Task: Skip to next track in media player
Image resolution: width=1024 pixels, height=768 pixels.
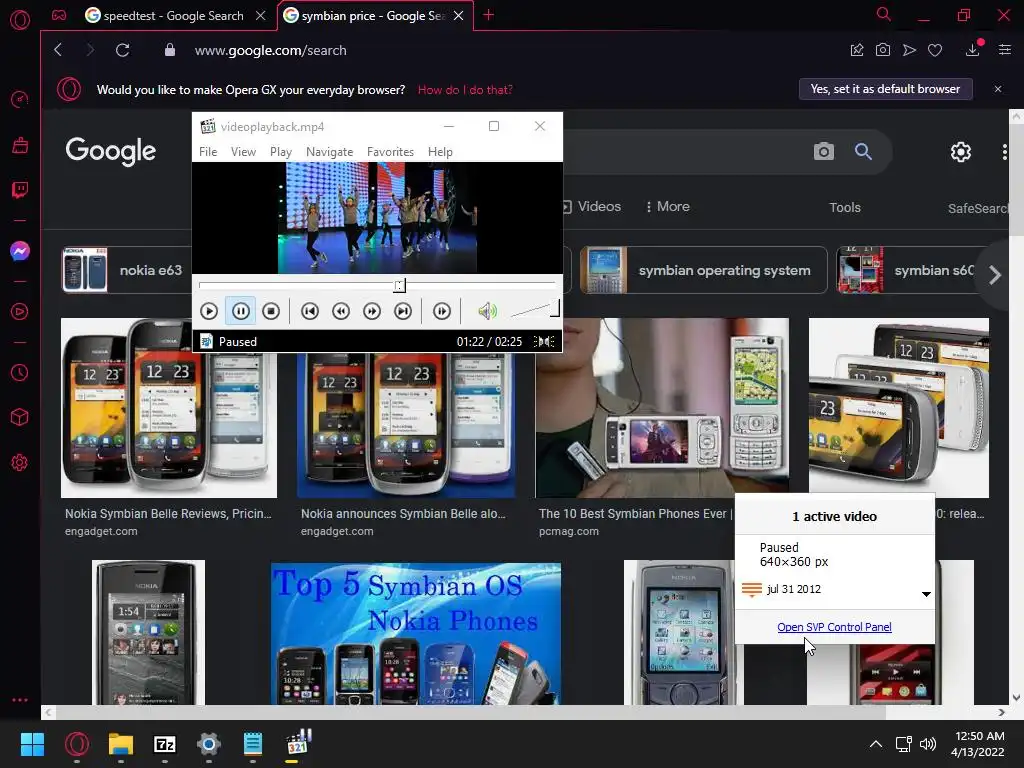Action: pos(403,311)
